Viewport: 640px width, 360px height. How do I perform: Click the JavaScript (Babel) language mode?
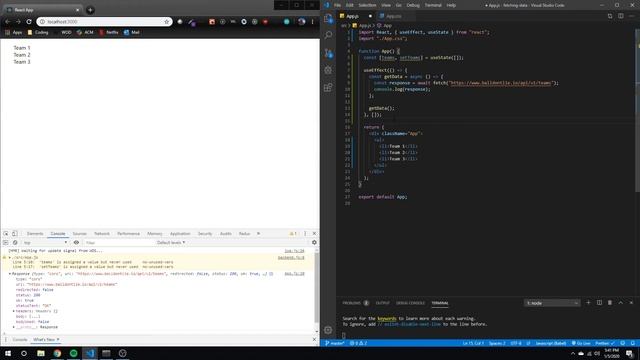(551, 343)
